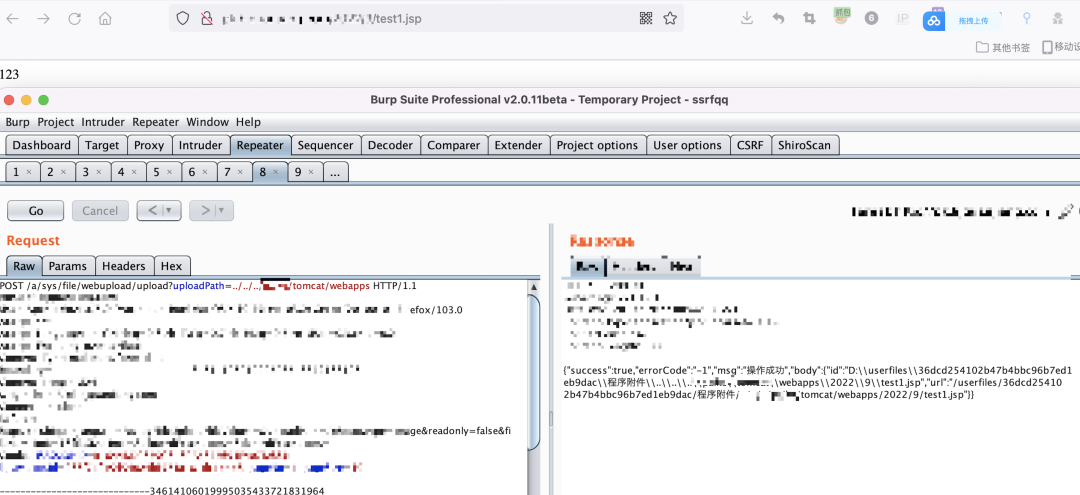Select Repeater request tab 2
The image size is (1080, 495).
tap(58, 172)
